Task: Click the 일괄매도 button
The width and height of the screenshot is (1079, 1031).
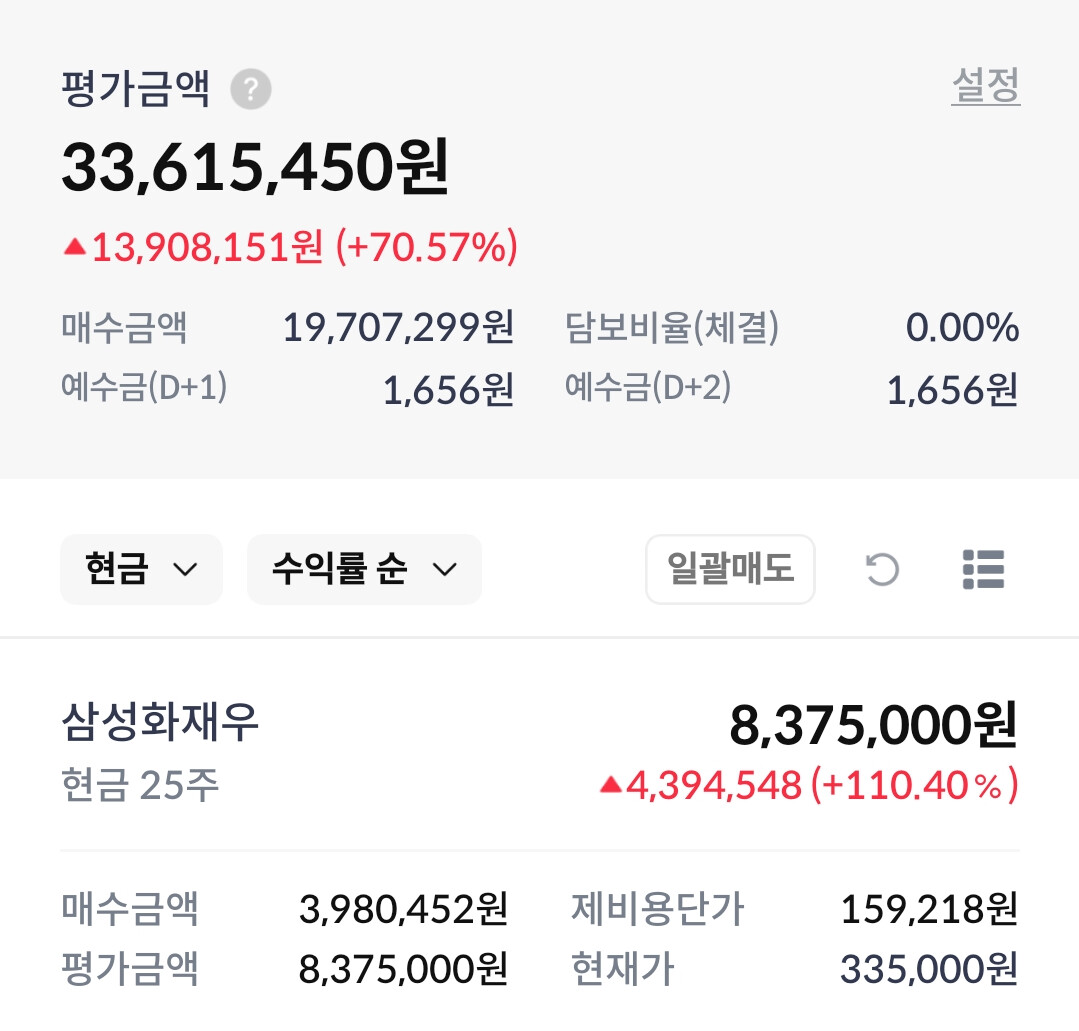Action: (x=730, y=569)
